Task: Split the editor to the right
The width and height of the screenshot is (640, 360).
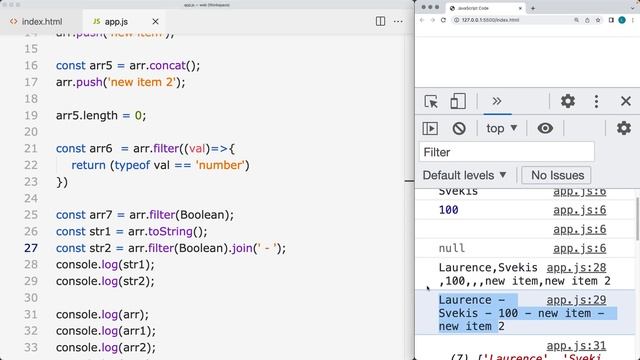Action: tap(380, 21)
